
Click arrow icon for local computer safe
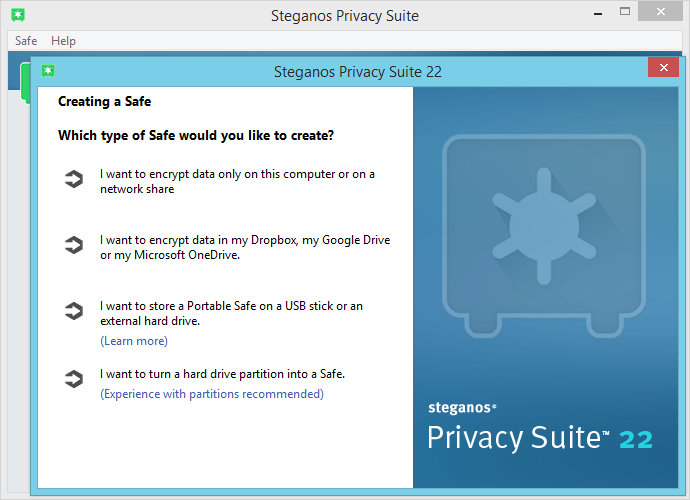73,180
